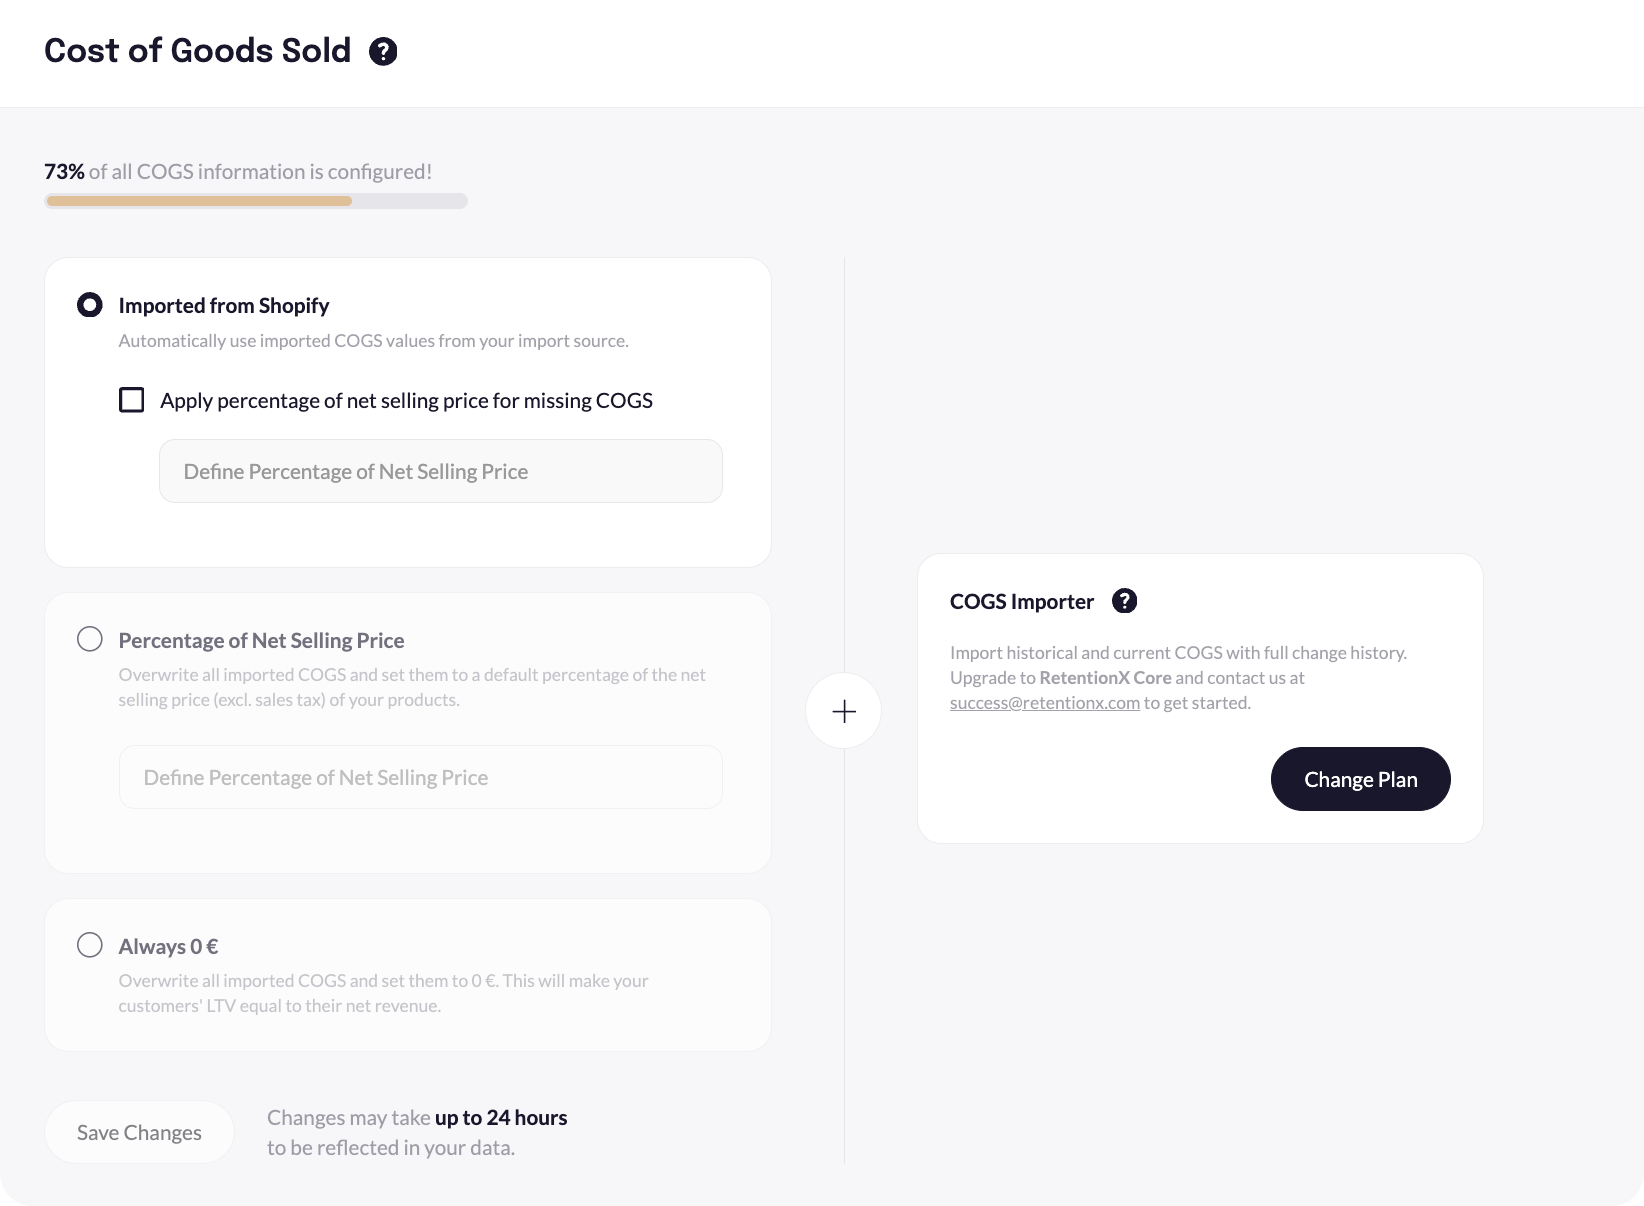Image resolution: width=1644 pixels, height=1206 pixels.
Task: Click the COGS configuration progress bar
Action: 256,201
